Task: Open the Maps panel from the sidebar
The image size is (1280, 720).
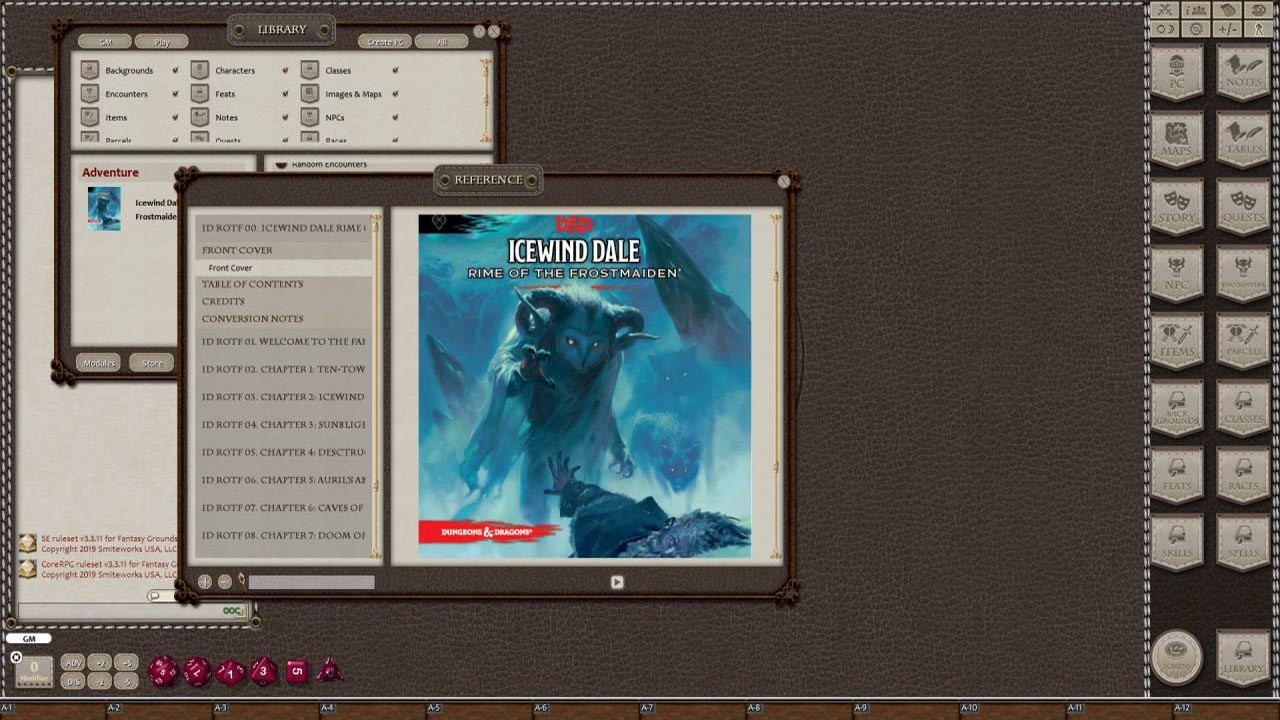Action: (x=1177, y=140)
